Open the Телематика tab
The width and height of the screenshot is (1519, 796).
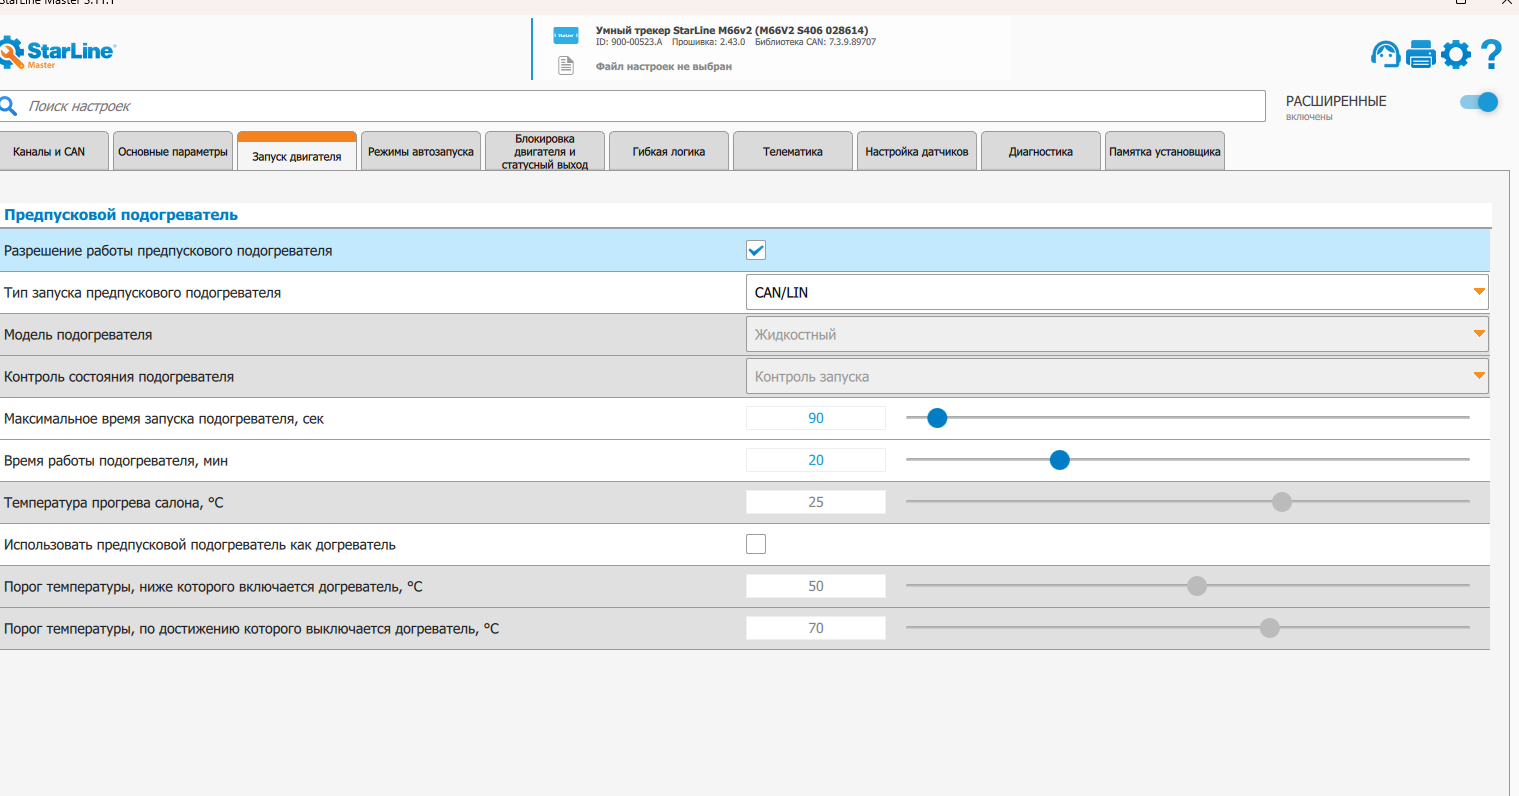click(x=792, y=152)
